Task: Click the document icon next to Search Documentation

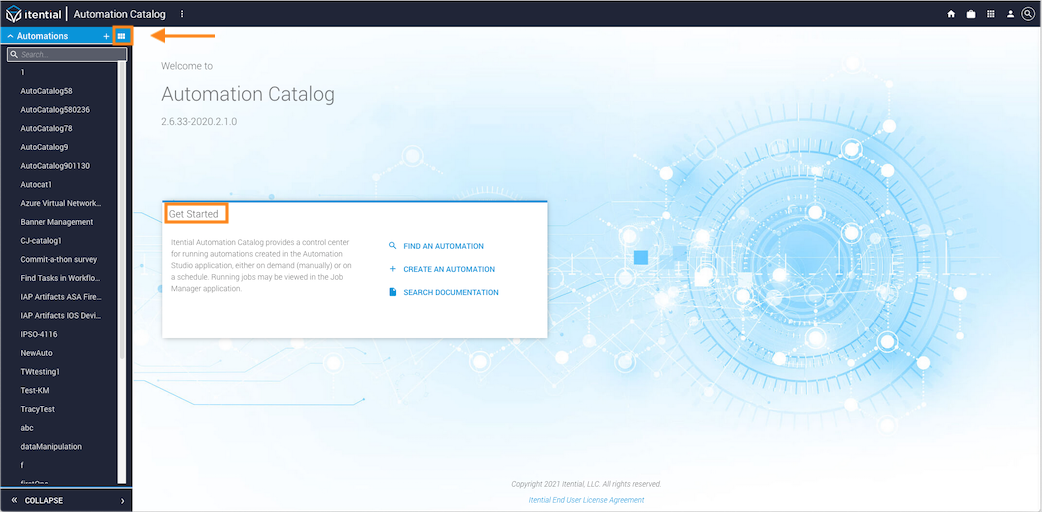Action: tap(392, 293)
